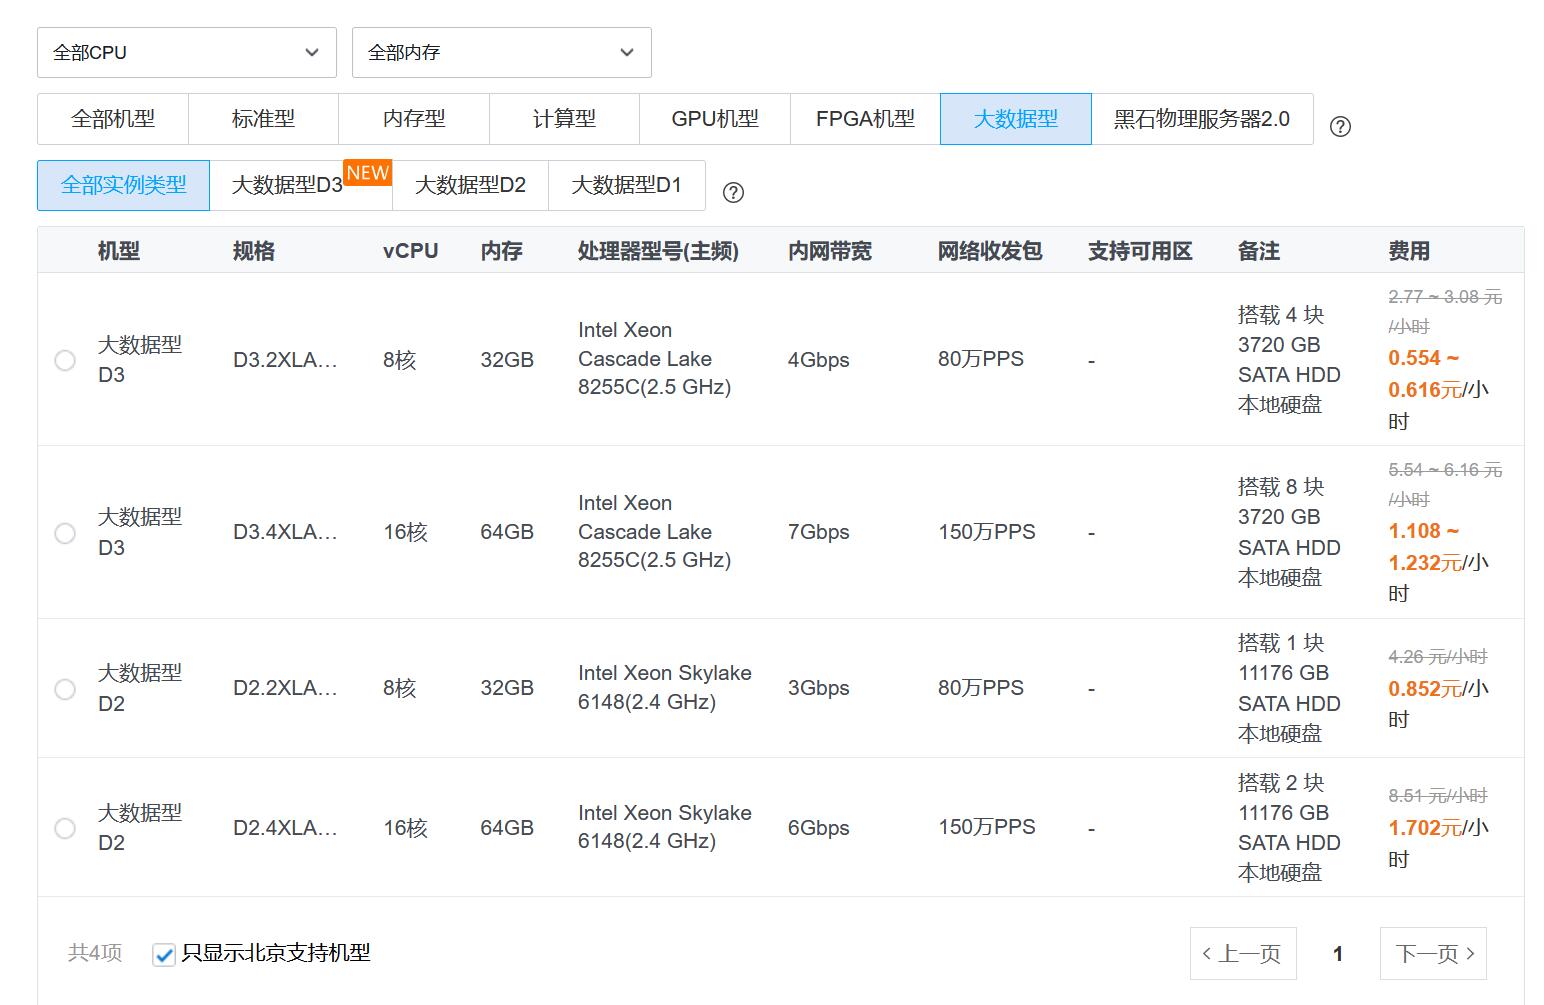Select the D2.4XLARGE 16核 64GB radio button
This screenshot has width=1544, height=1005.
click(65, 828)
